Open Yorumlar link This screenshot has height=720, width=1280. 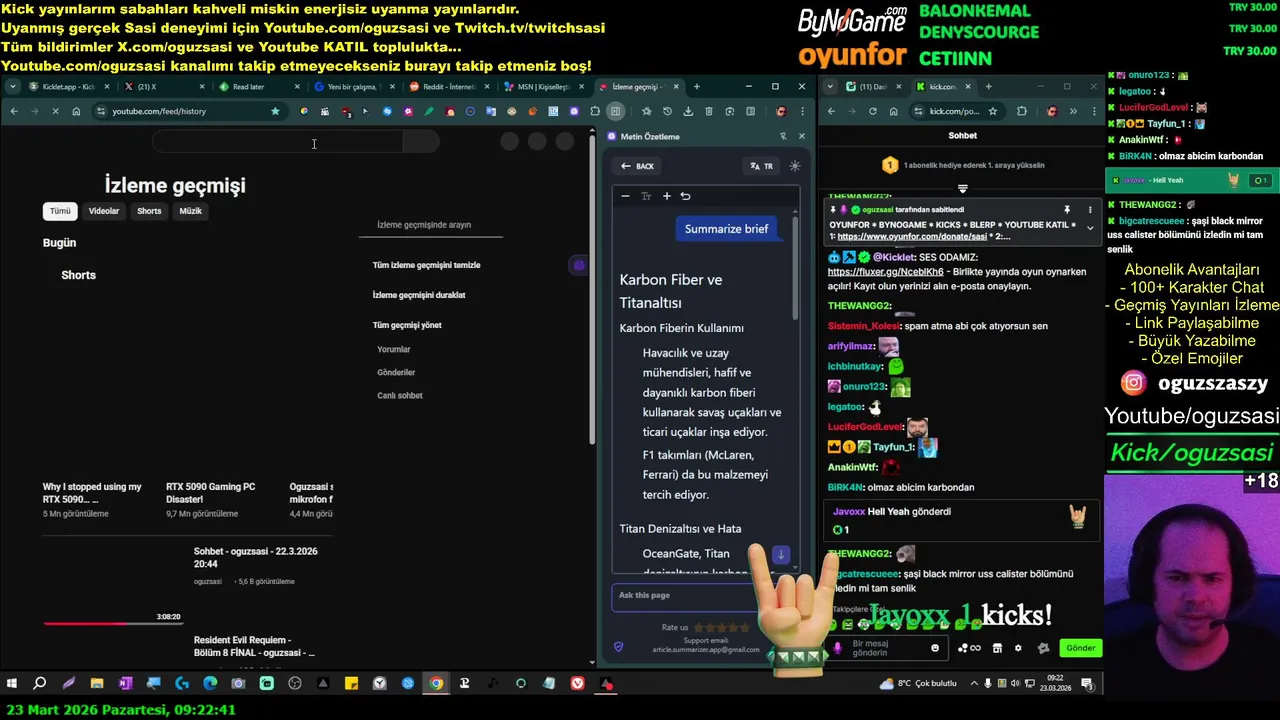pyautogui.click(x=393, y=349)
